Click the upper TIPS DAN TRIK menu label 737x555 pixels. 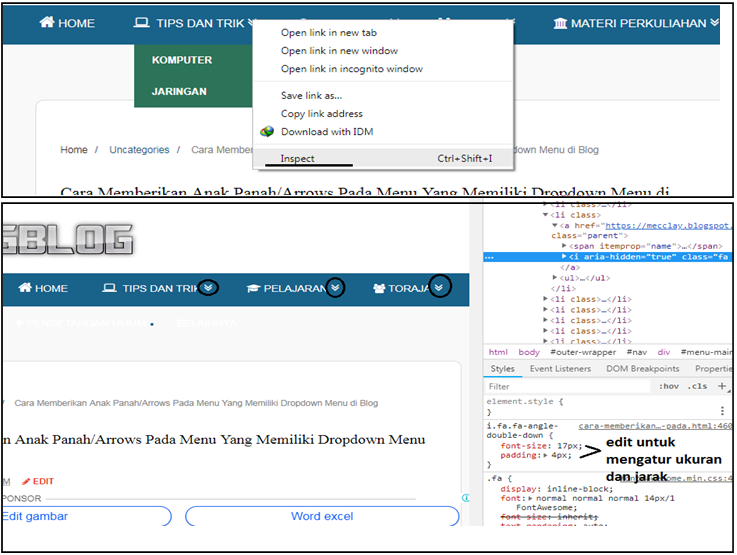click(x=201, y=23)
